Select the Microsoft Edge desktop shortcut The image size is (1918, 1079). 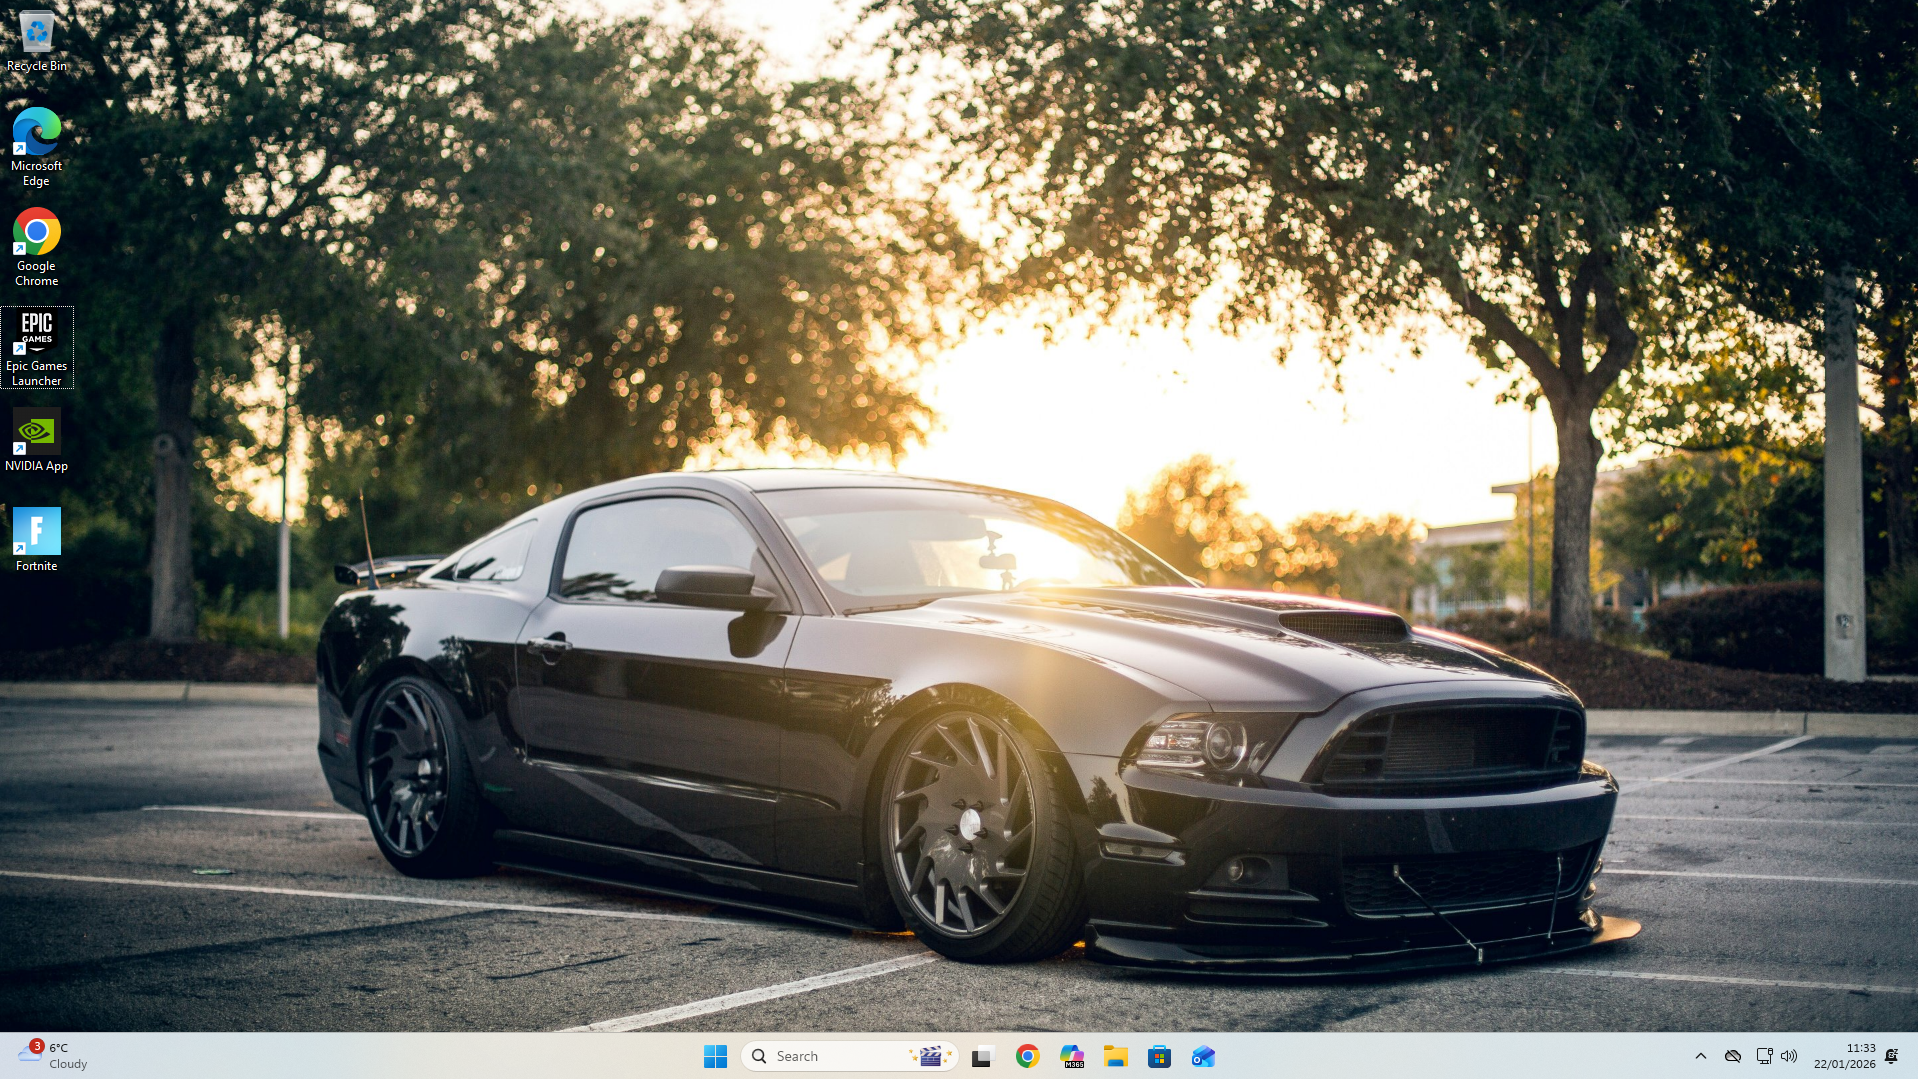37,146
